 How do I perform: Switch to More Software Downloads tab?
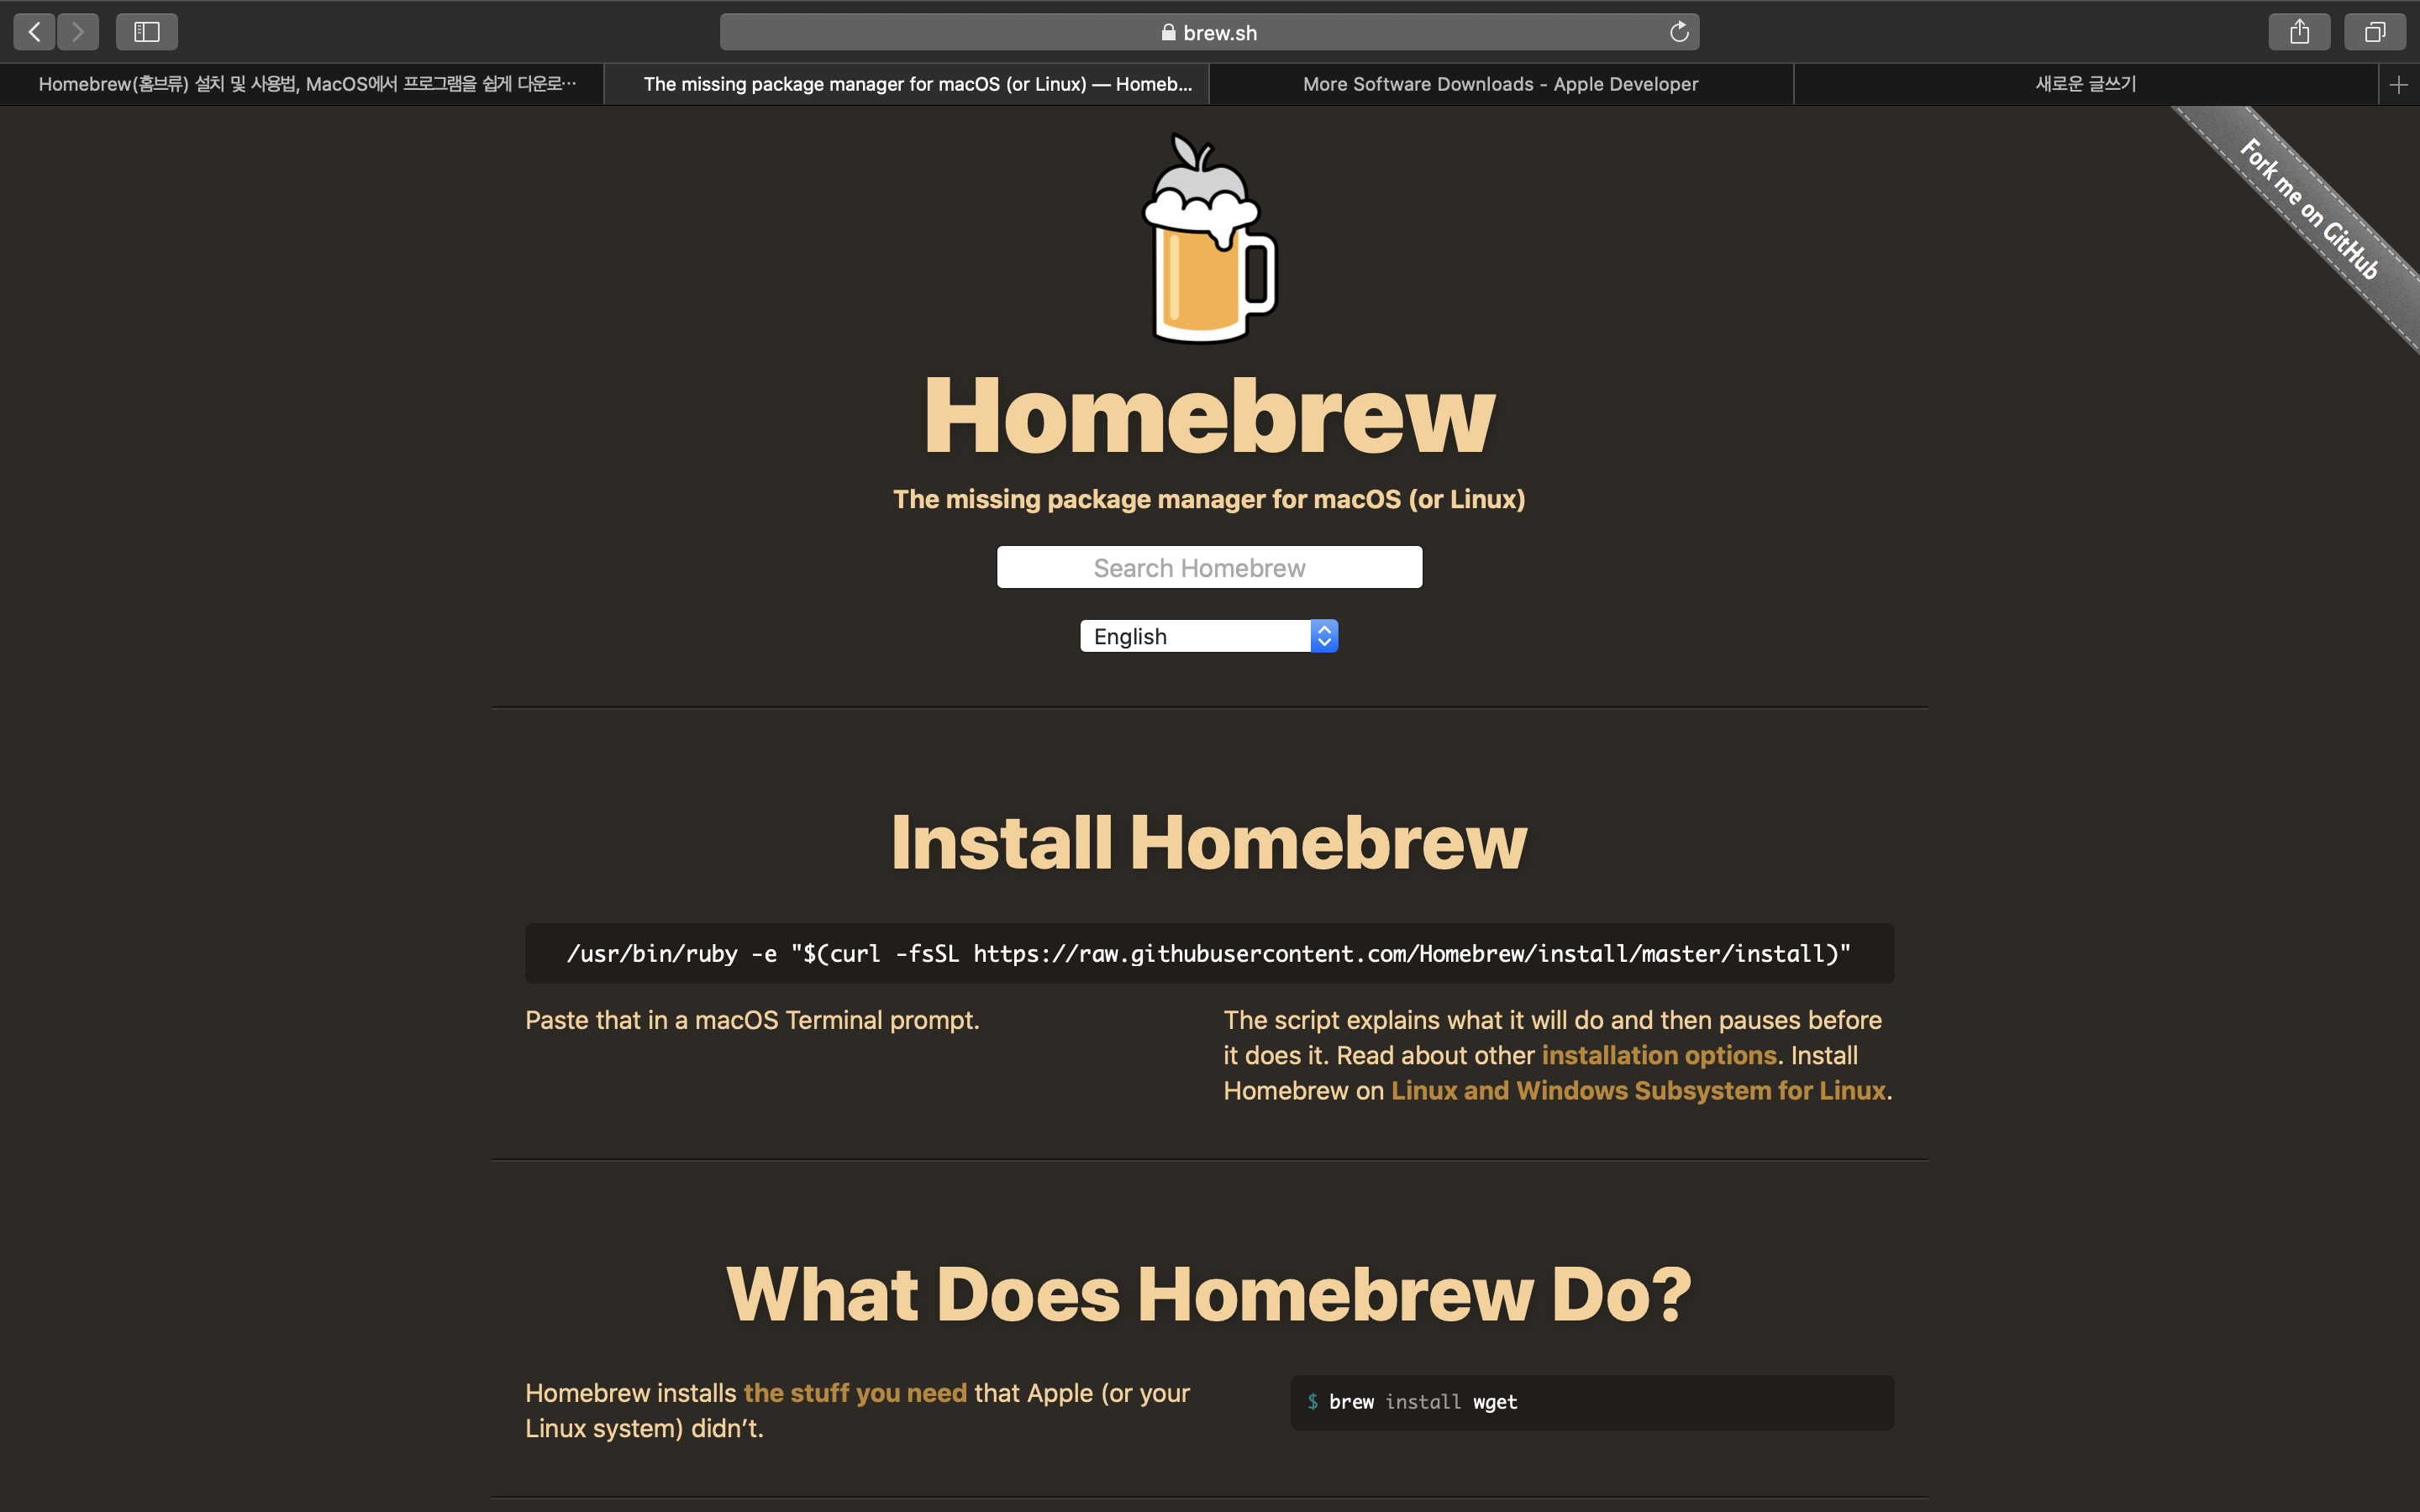click(x=1500, y=85)
